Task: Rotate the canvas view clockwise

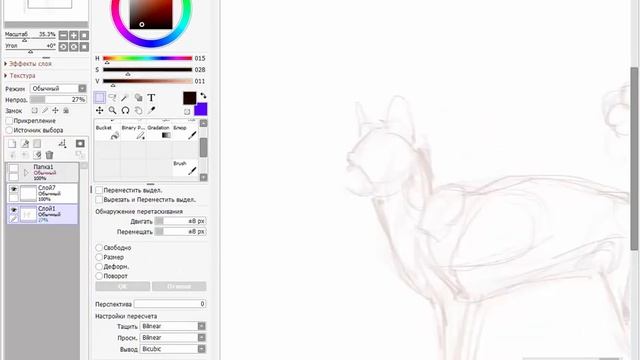Action: pos(73,47)
